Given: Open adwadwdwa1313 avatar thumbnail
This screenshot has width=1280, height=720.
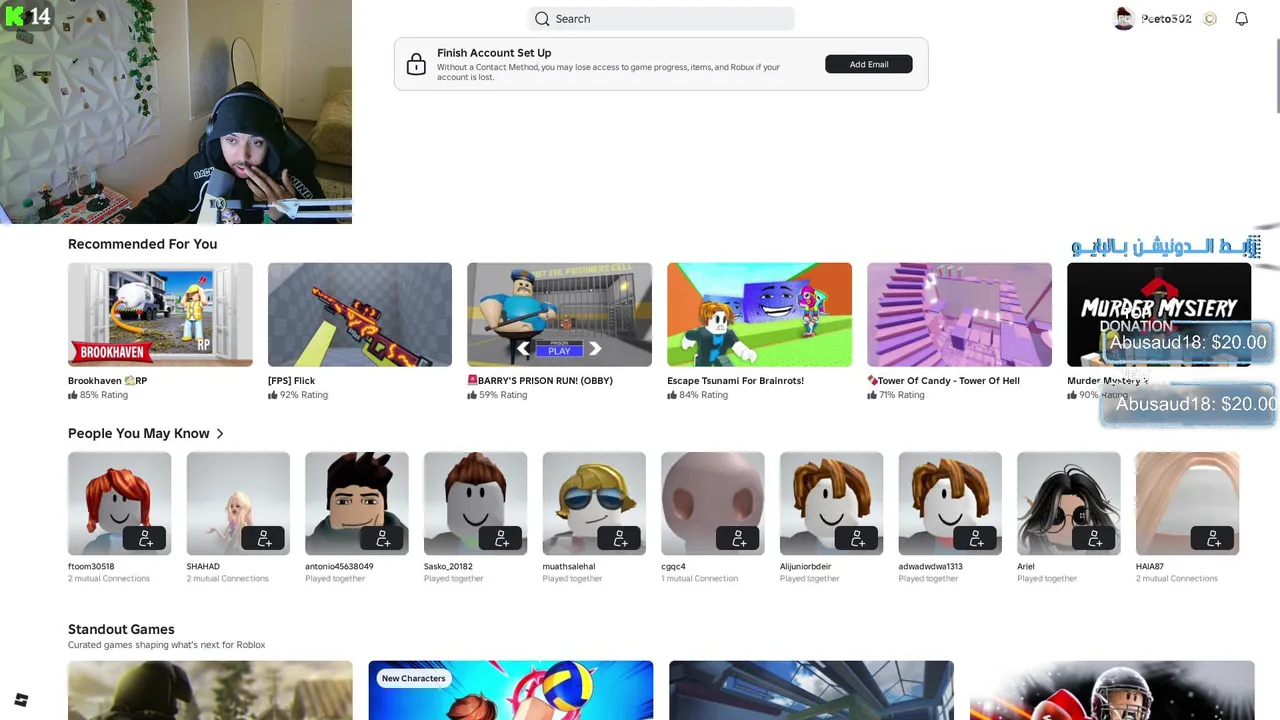Looking at the screenshot, I should pos(950,503).
